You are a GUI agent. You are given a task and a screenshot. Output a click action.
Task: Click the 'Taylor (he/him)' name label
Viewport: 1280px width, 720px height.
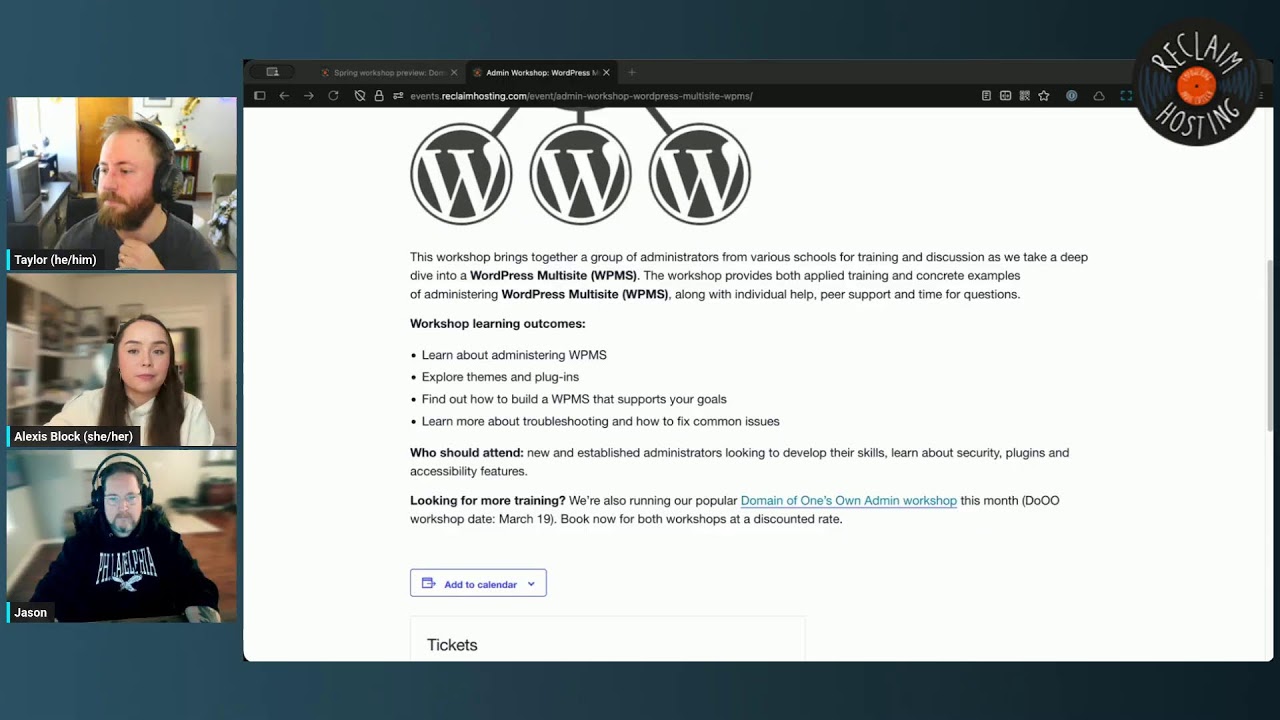pyautogui.click(x=55, y=260)
